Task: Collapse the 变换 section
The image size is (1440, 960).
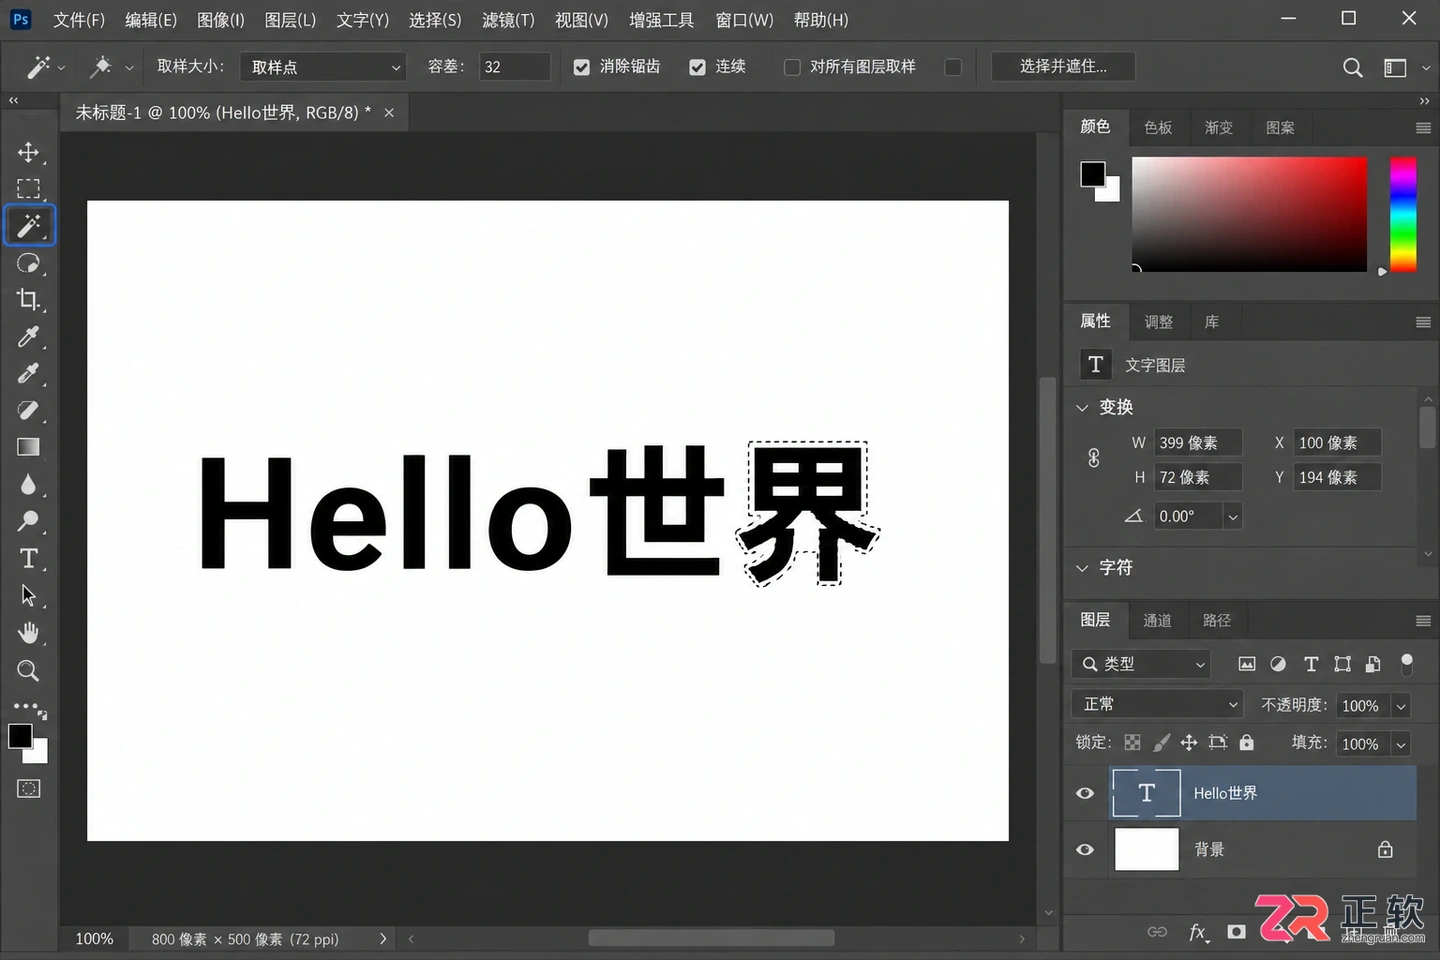Action: point(1081,407)
